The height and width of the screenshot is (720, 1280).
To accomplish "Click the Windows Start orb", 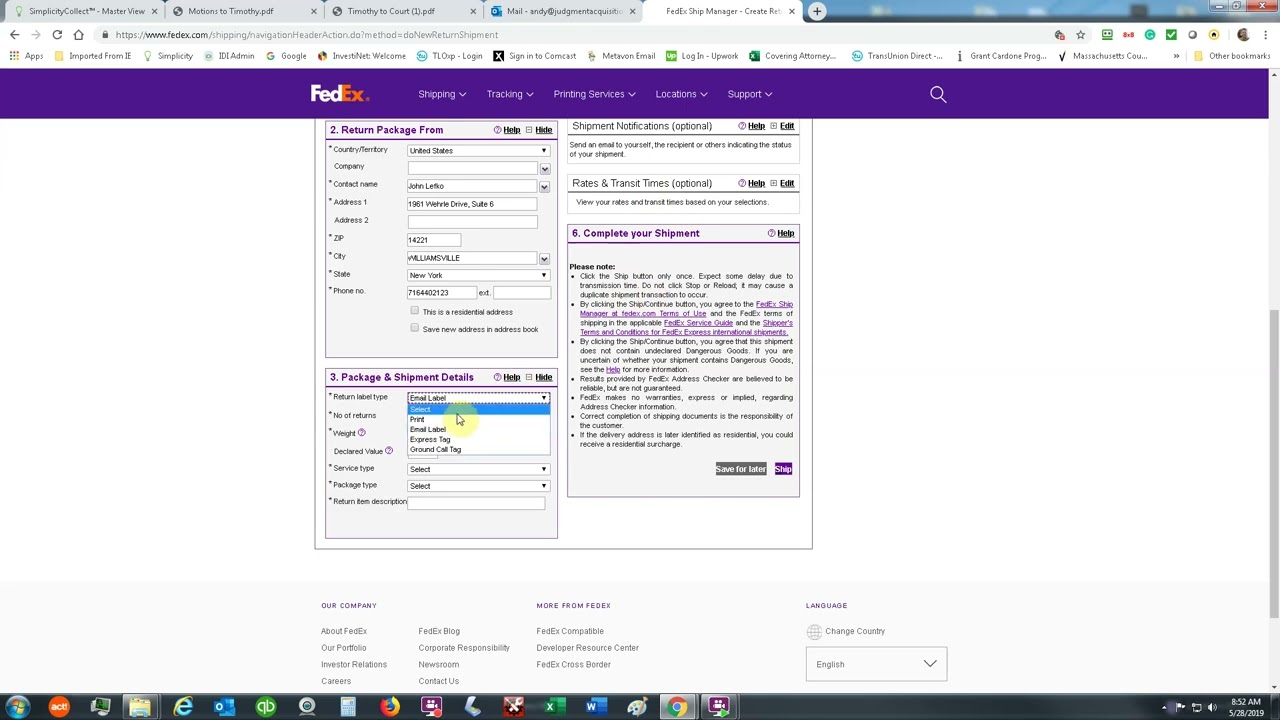I will (17, 707).
